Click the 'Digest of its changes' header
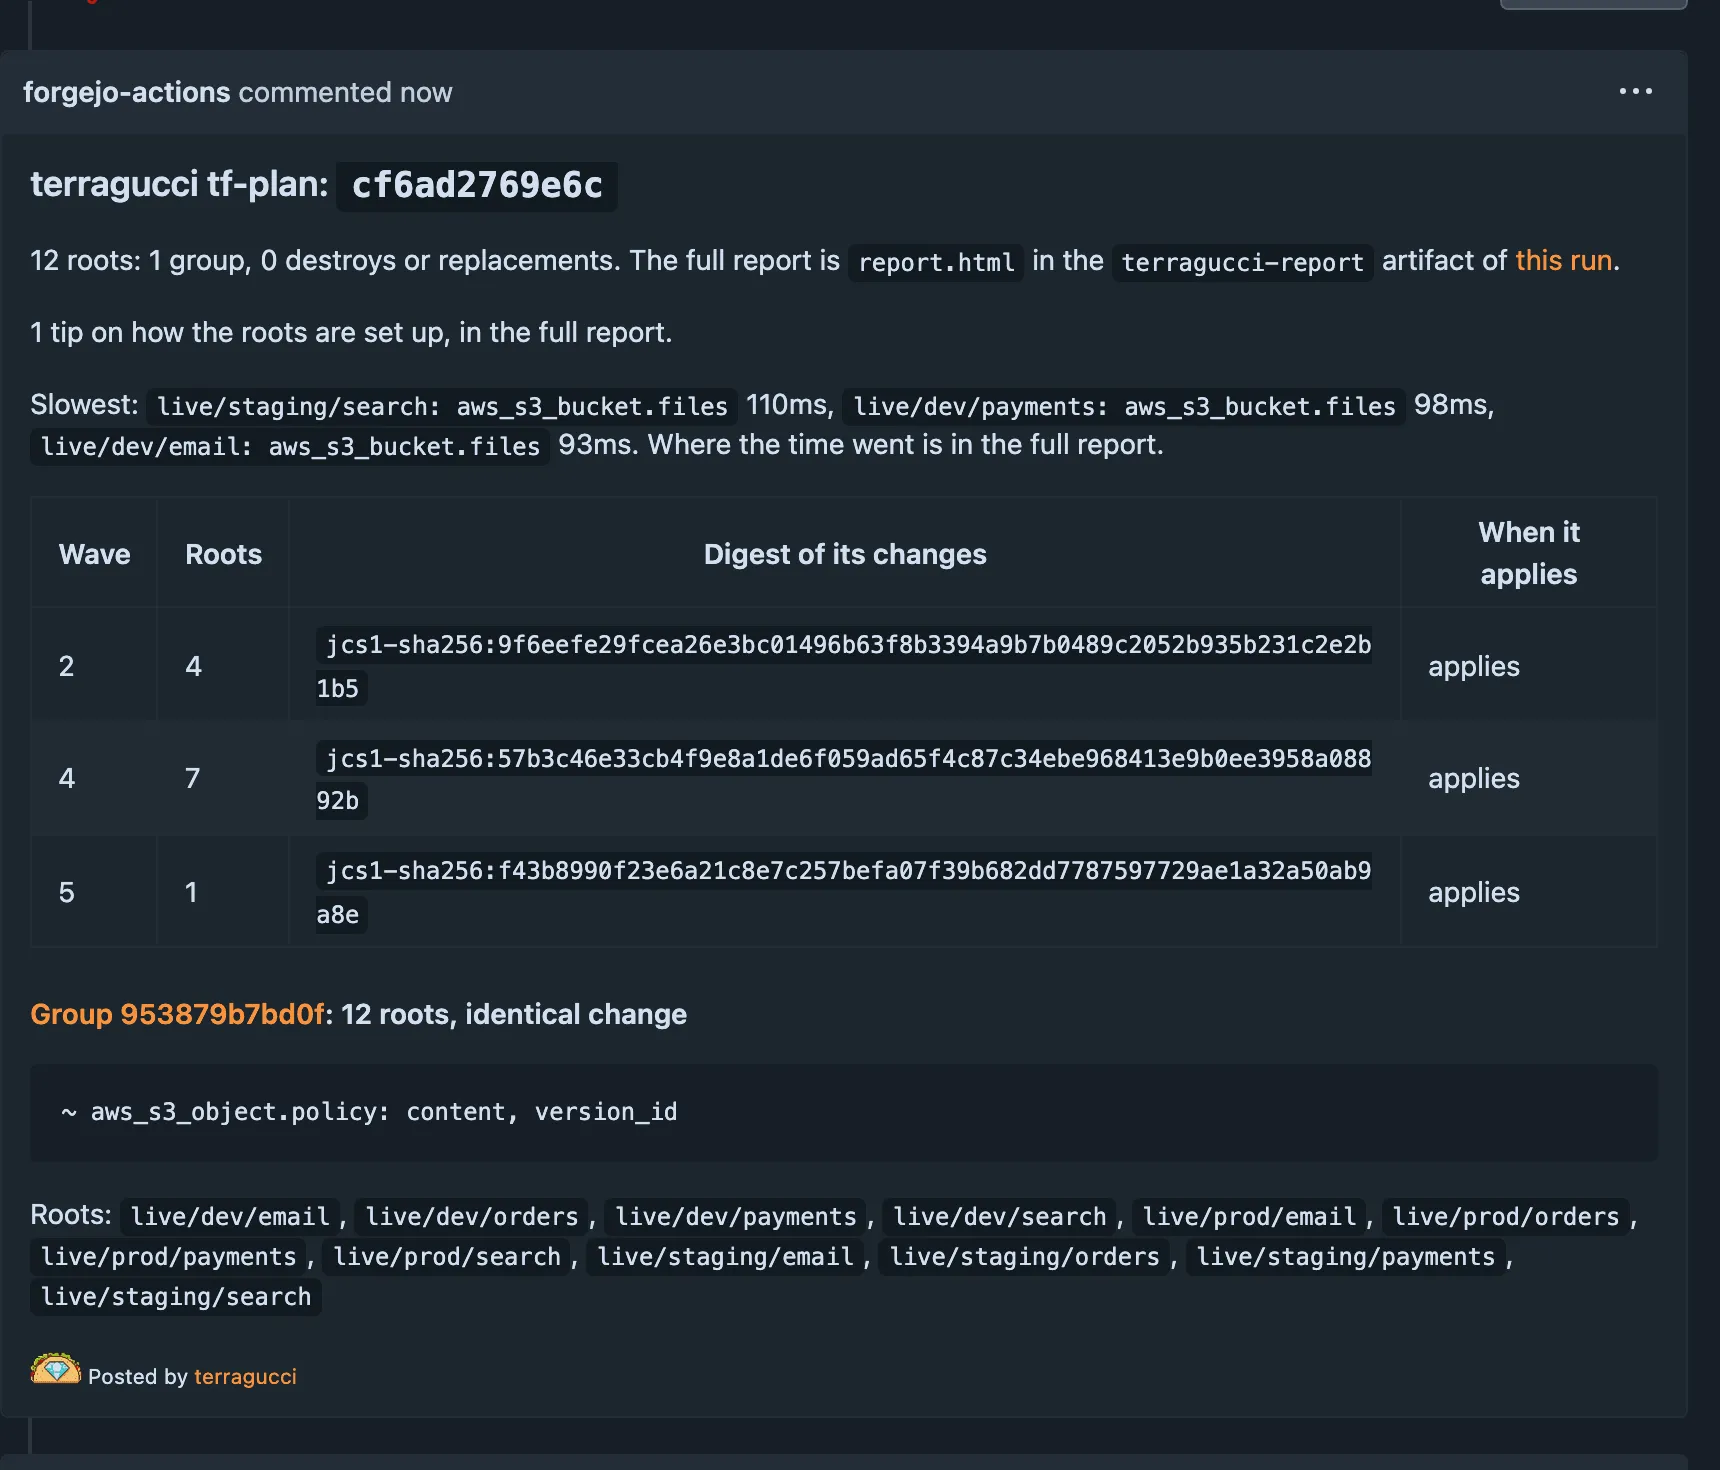This screenshot has width=1720, height=1470. click(x=845, y=554)
